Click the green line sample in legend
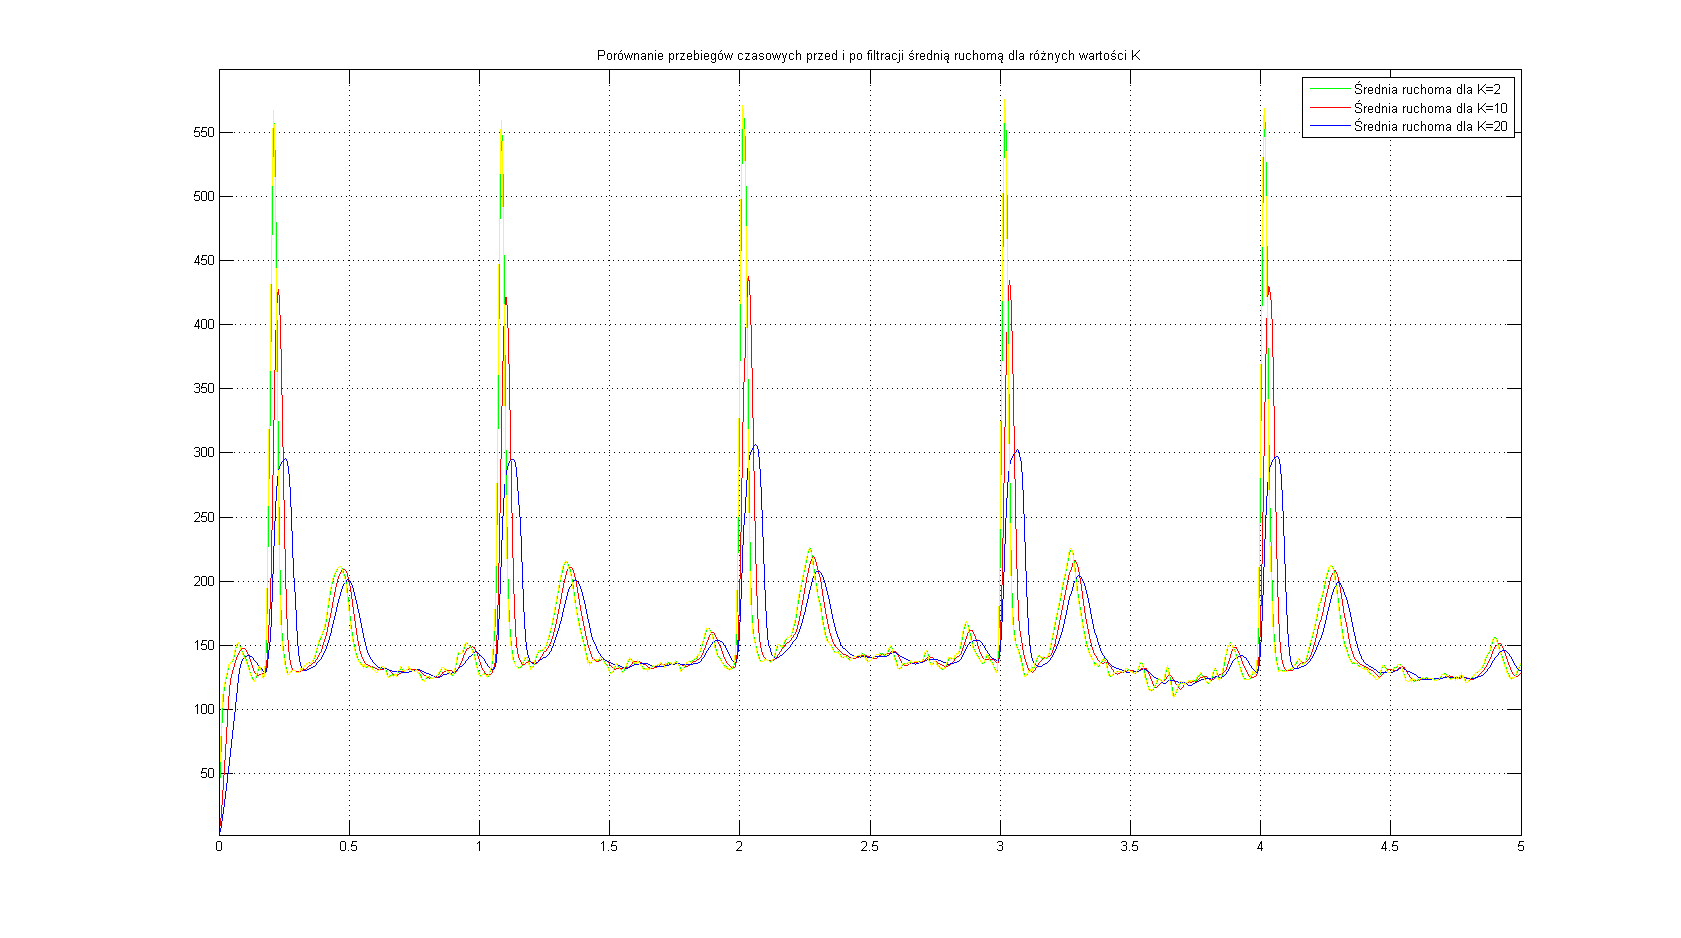Viewport: 1681px width, 938px height. 1328,89
